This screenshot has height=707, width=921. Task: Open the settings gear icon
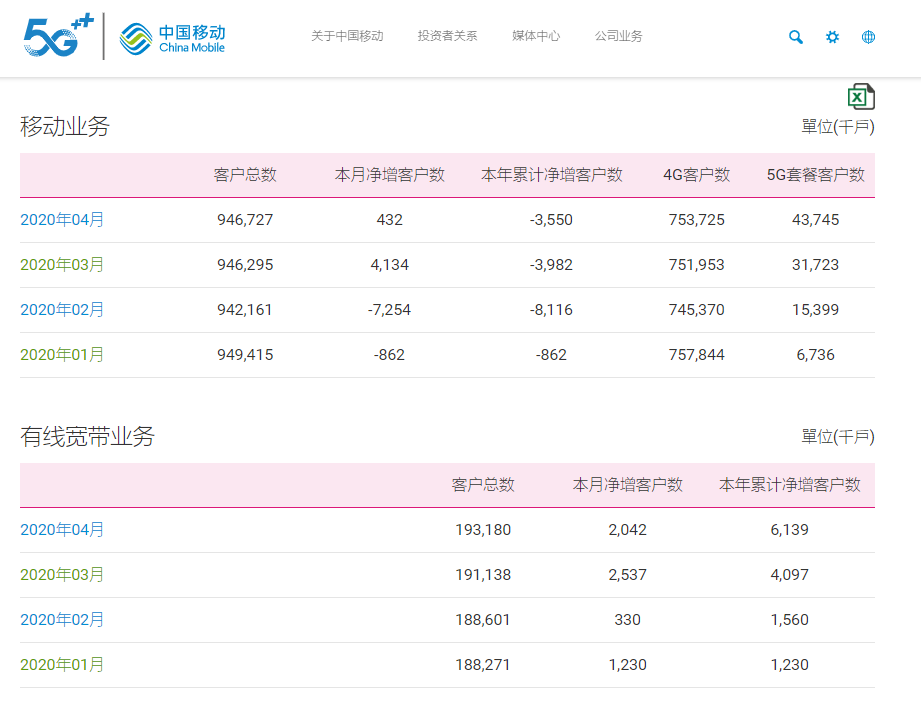(832, 37)
